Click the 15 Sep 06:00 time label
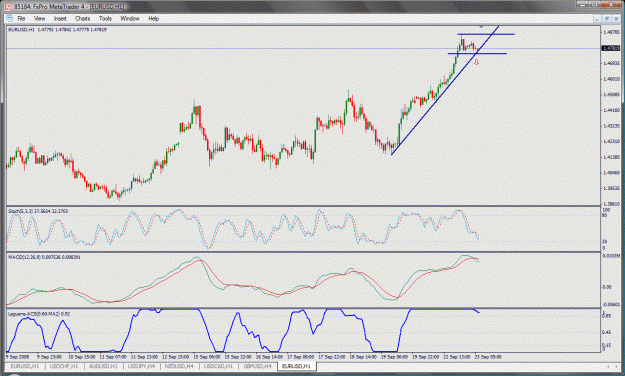 (207, 357)
